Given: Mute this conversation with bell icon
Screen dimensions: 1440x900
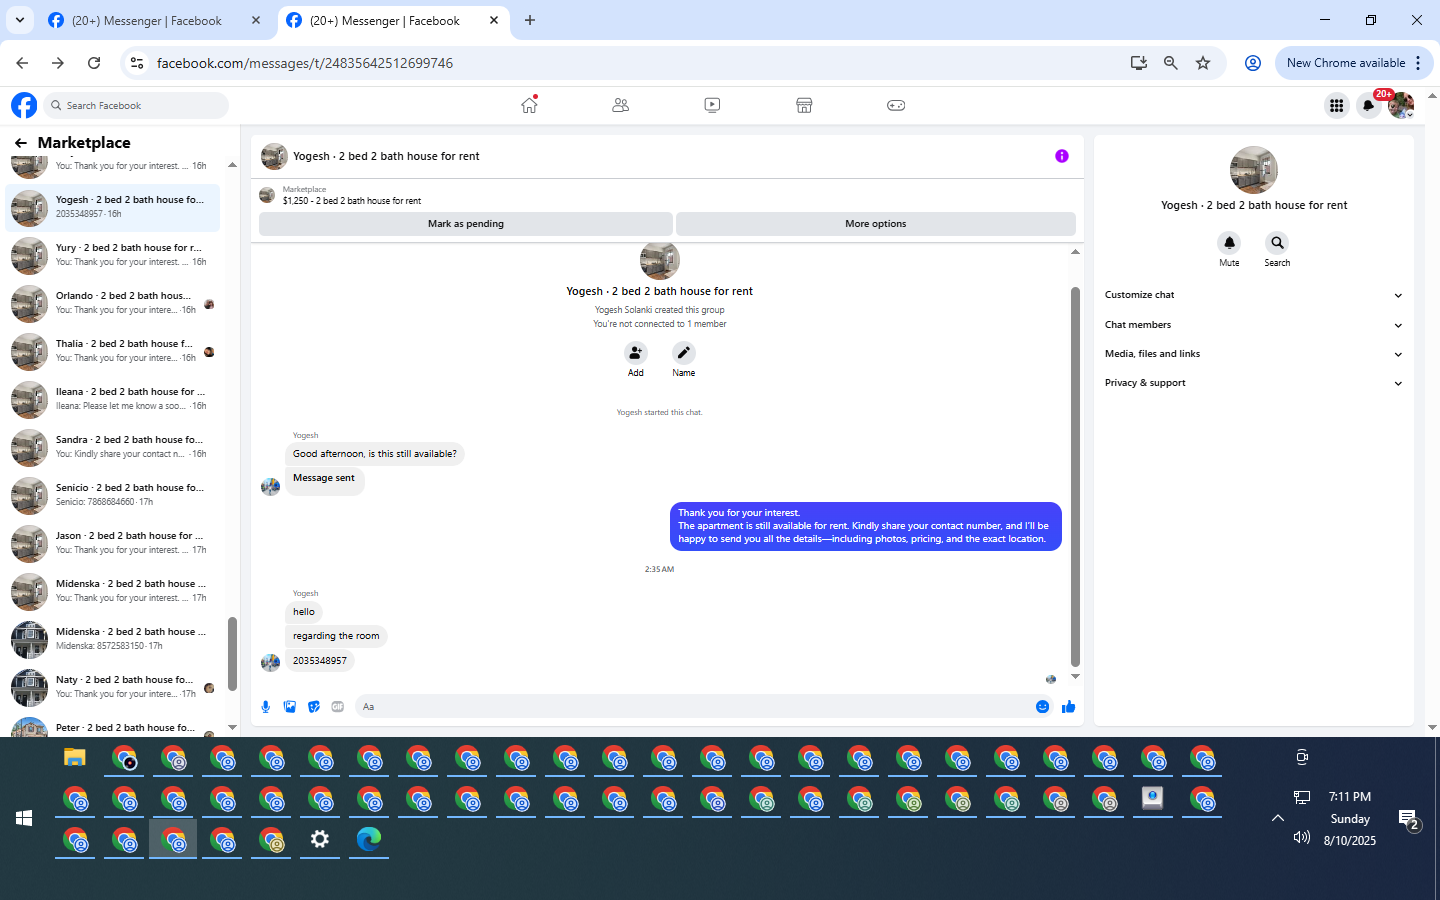Looking at the screenshot, I should click(x=1229, y=243).
